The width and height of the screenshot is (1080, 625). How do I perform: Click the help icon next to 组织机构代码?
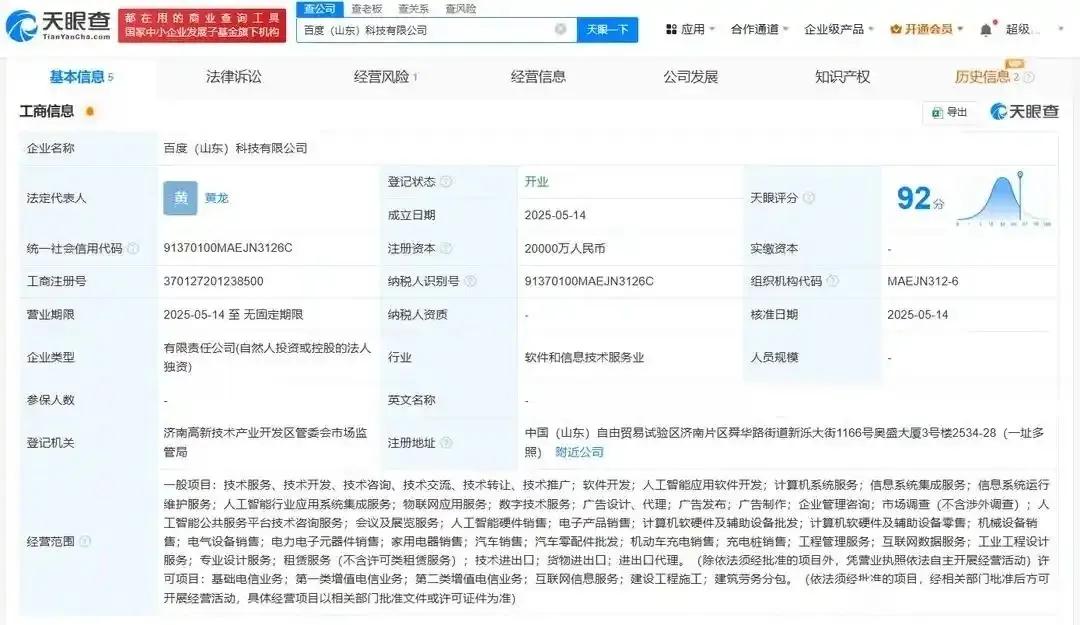click(833, 281)
